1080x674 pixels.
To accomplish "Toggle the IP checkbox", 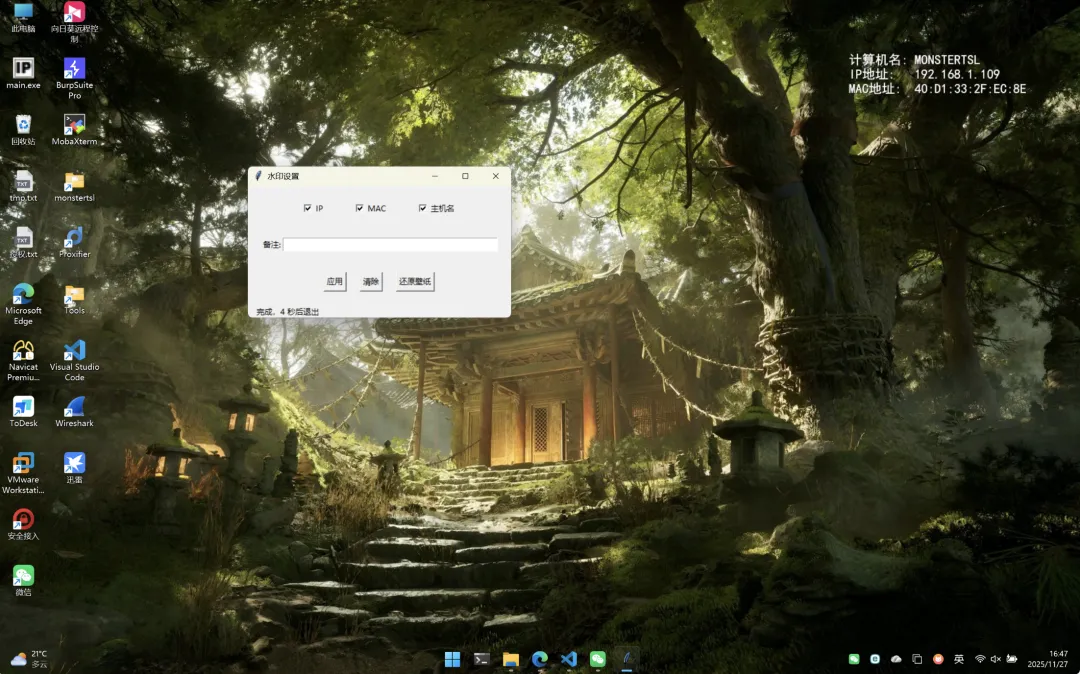I will point(313,208).
